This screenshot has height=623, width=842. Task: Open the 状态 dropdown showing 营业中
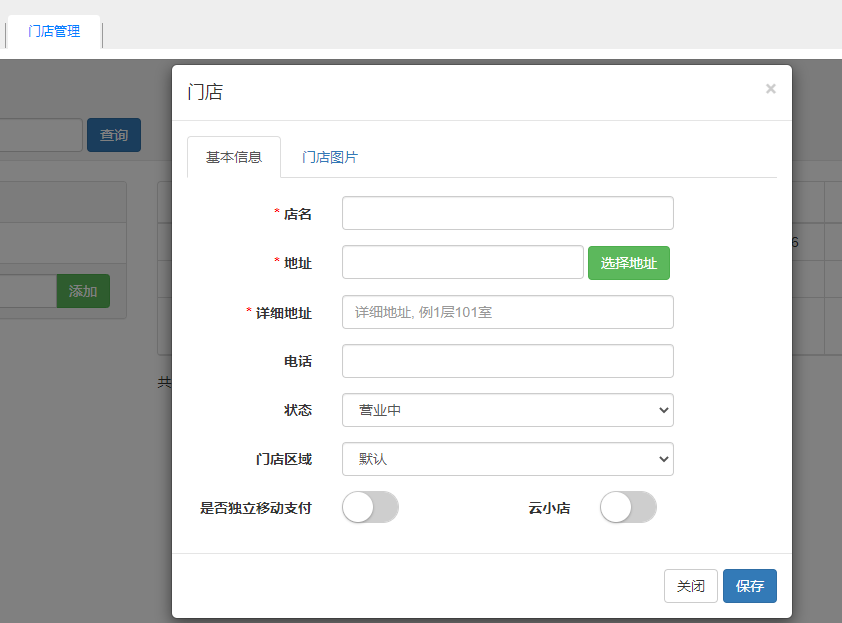(x=507, y=410)
